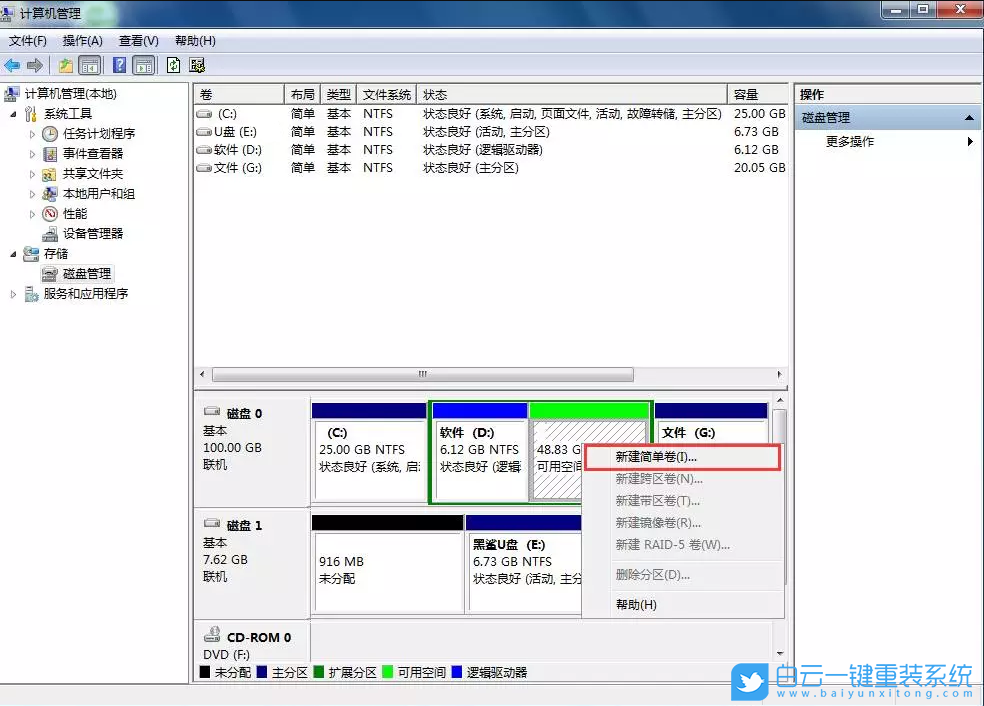Viewport: 984px width, 706px height.
Task: Click the 容量 column header
Action: click(x=757, y=94)
